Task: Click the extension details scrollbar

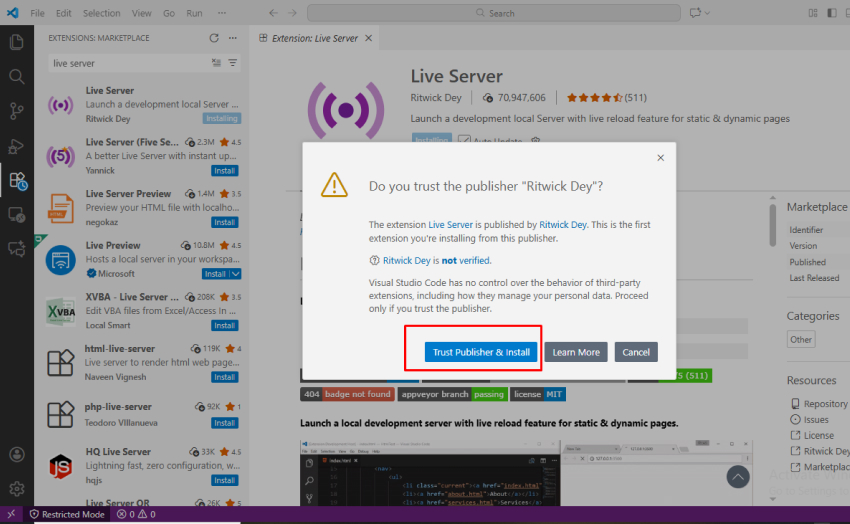Action: coord(772,225)
